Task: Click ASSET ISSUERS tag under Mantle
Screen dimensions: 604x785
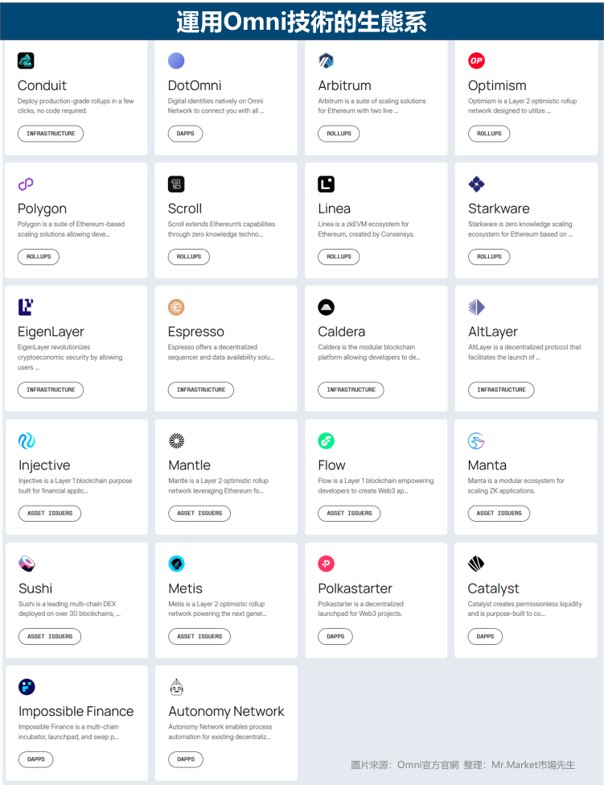Action: pyautogui.click(x=199, y=513)
